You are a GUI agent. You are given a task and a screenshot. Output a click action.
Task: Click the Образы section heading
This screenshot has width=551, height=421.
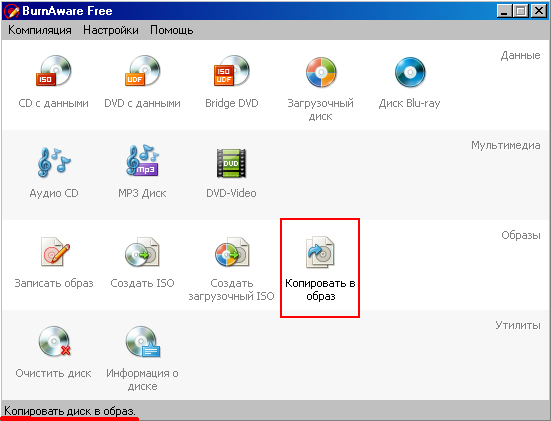coord(521,235)
